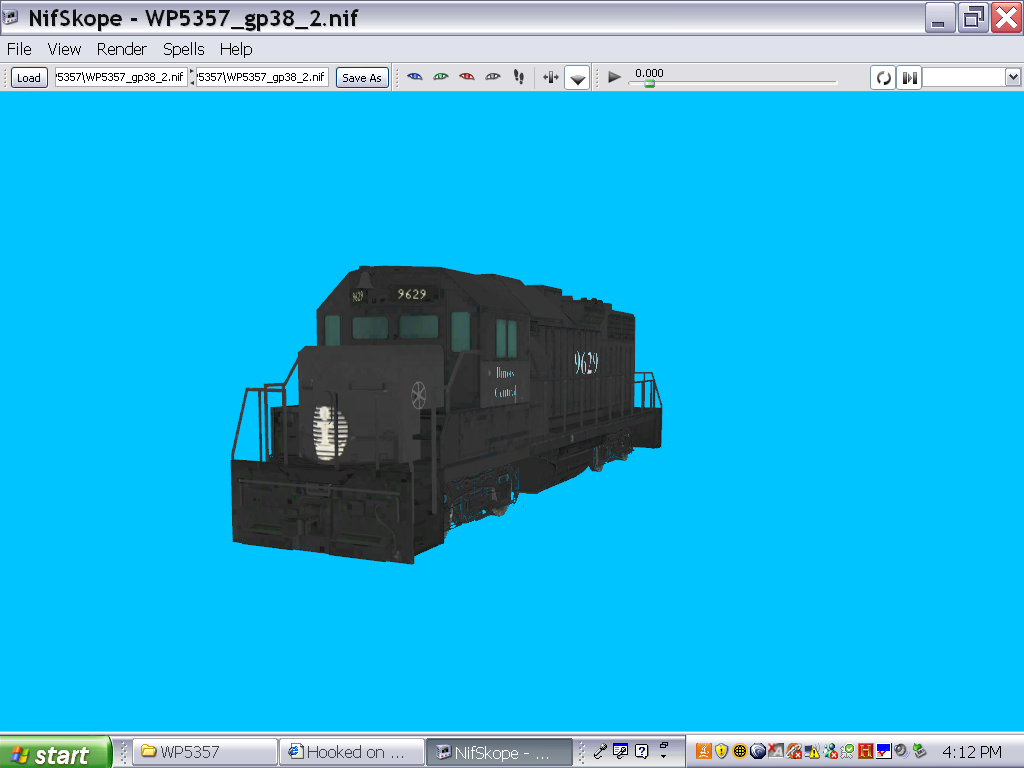Open the Render menu
The height and width of the screenshot is (768, 1024).
click(x=121, y=49)
